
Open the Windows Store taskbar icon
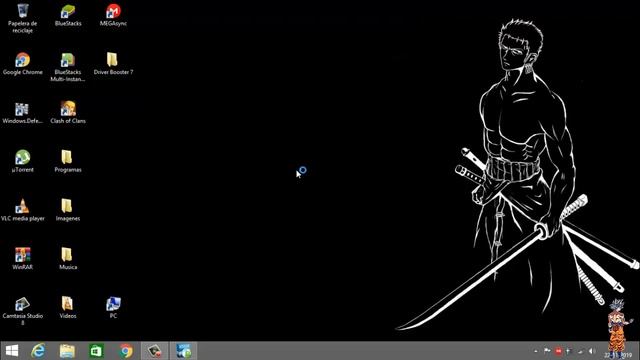pos(96,351)
